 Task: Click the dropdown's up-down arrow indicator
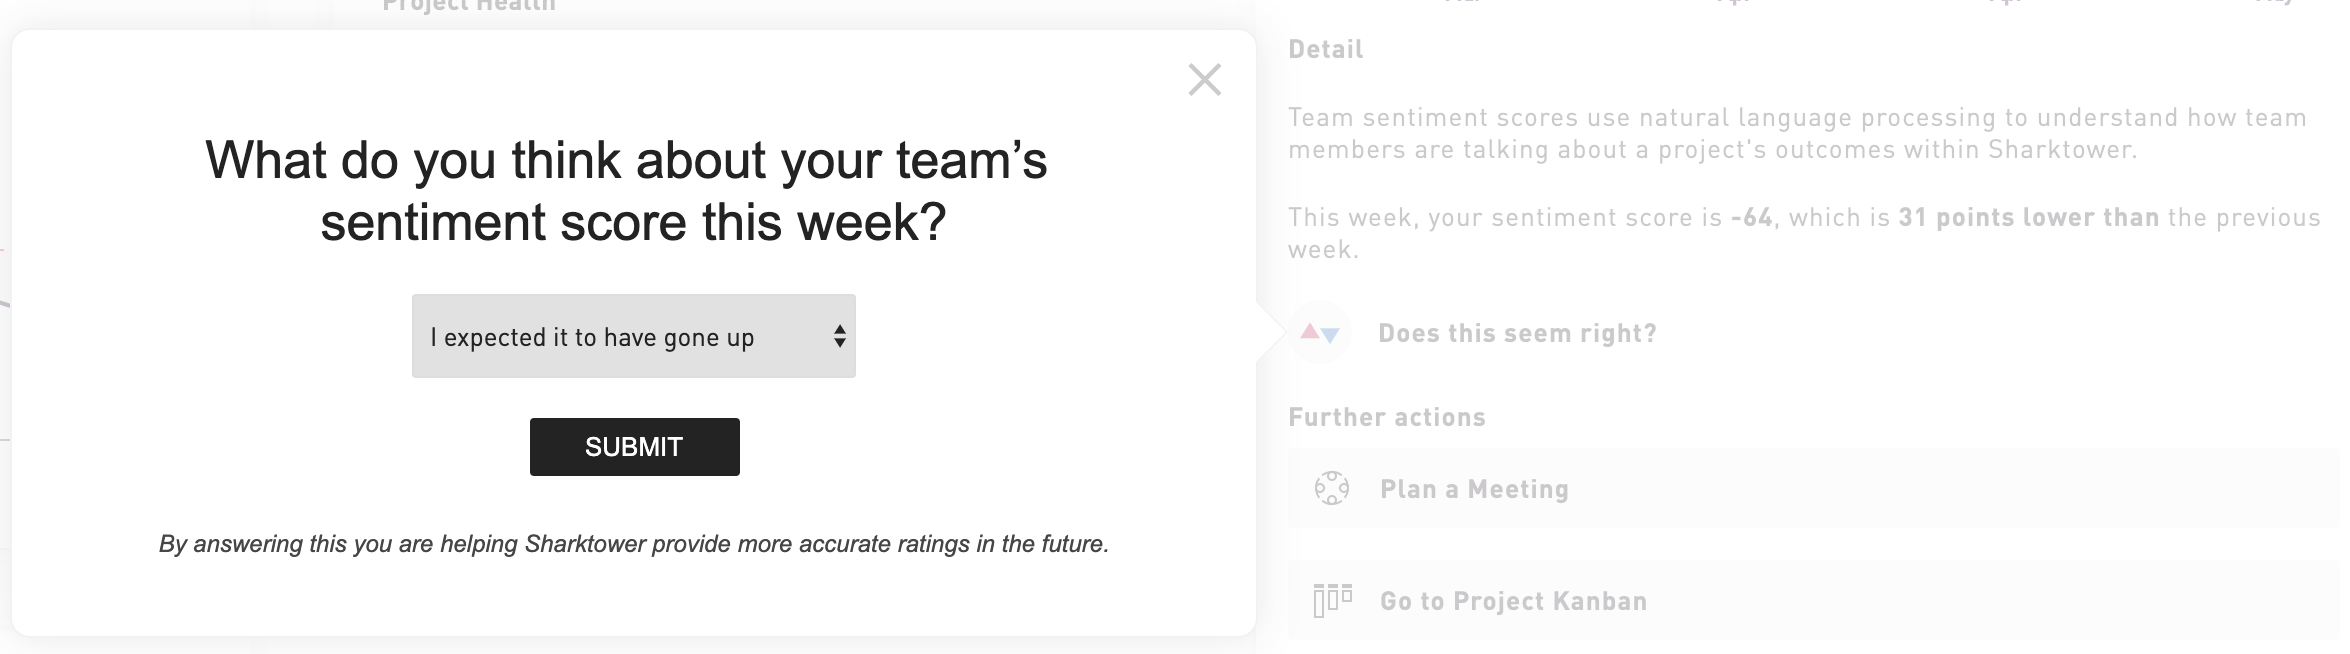tap(839, 337)
